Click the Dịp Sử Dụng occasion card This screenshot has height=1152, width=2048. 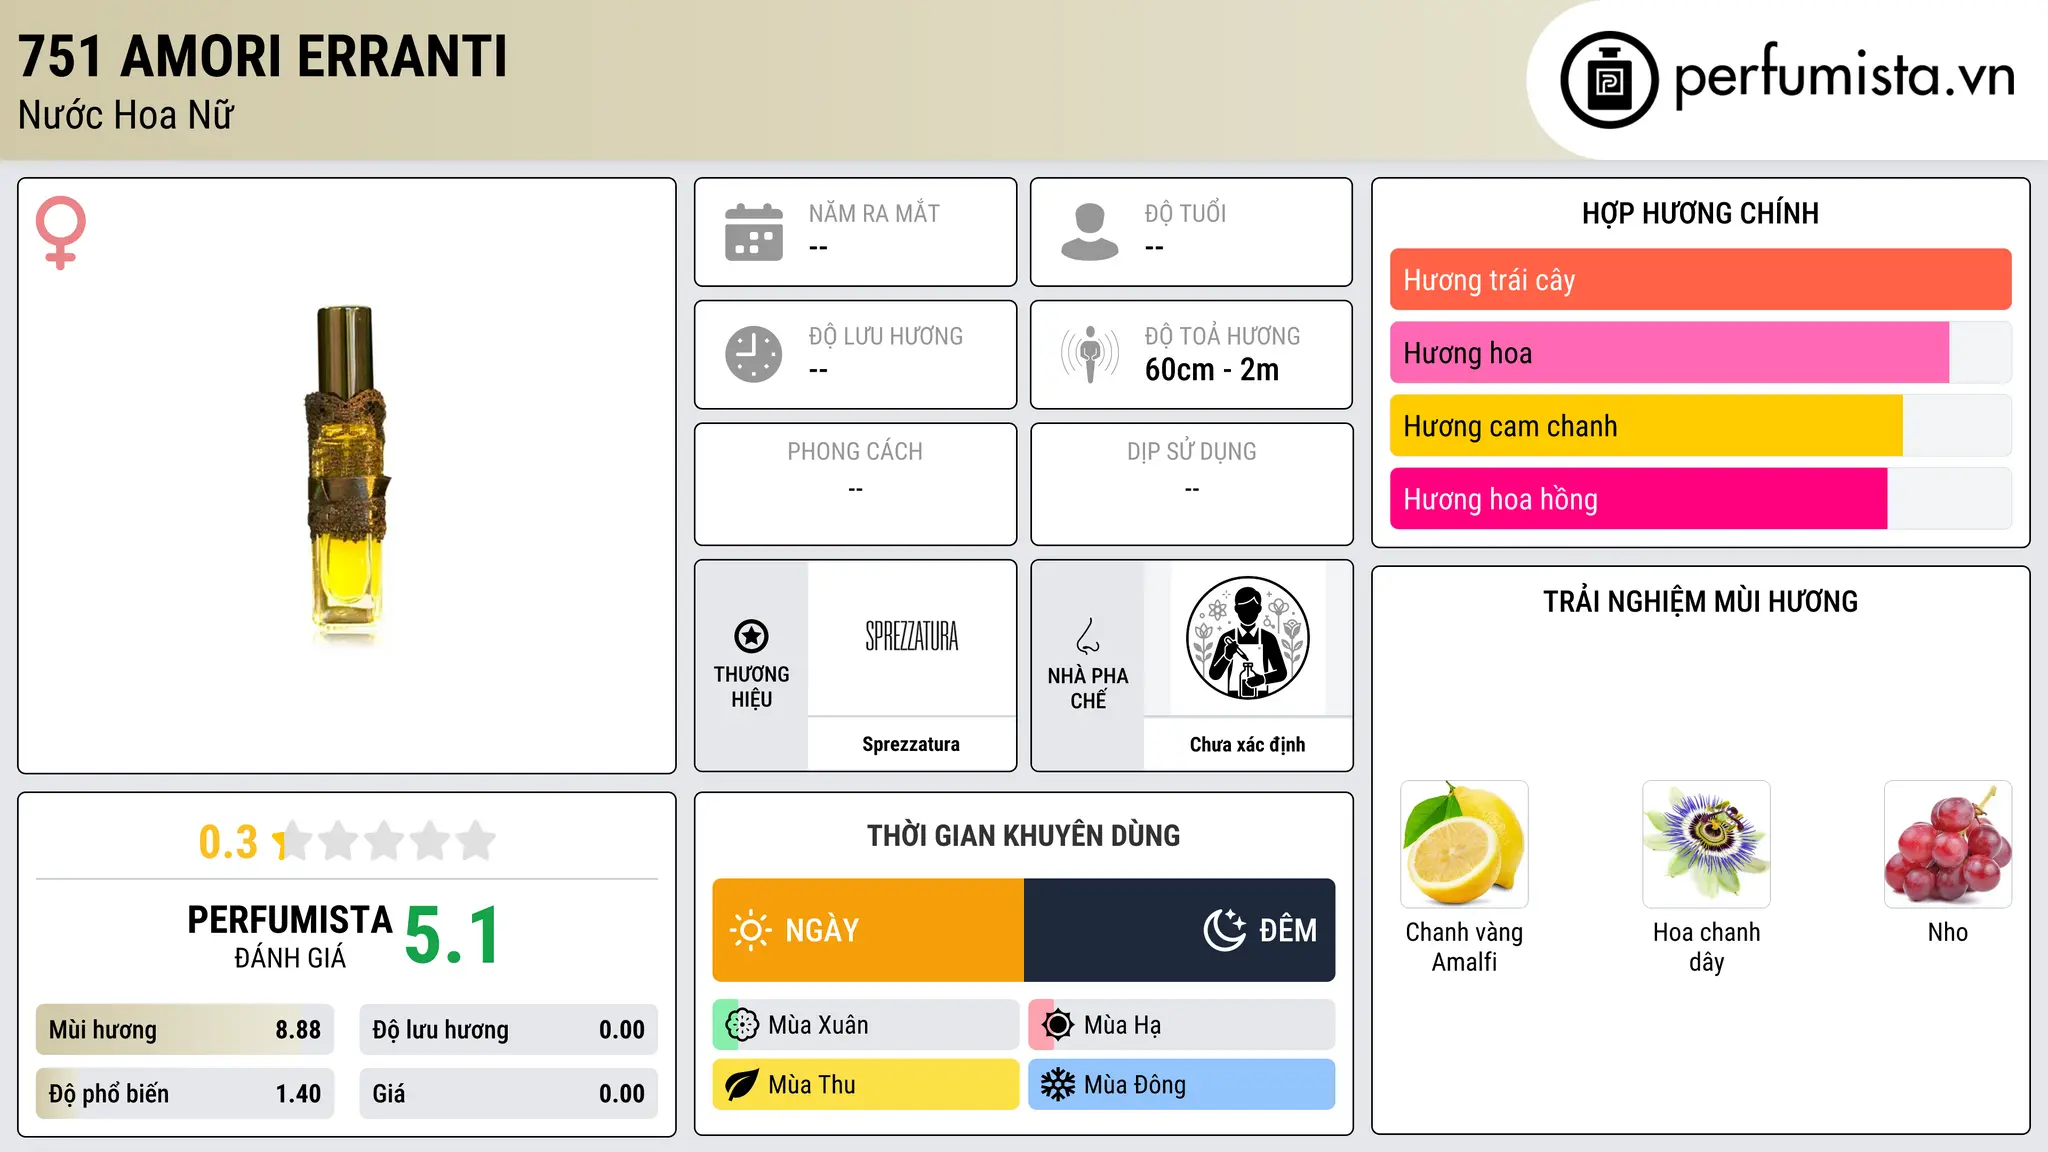[x=1192, y=484]
